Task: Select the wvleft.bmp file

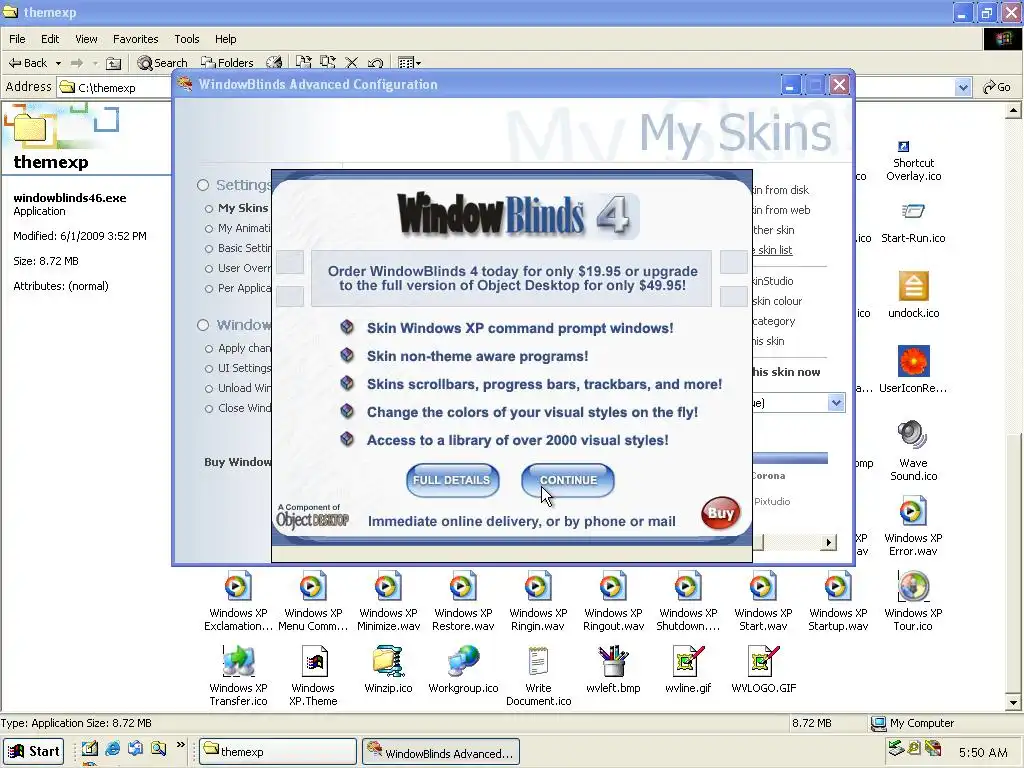Action: click(613, 669)
